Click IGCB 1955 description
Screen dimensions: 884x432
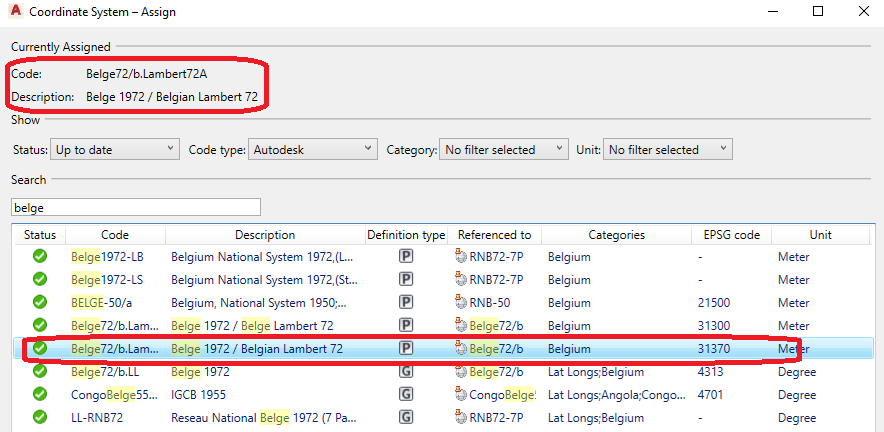pos(198,395)
